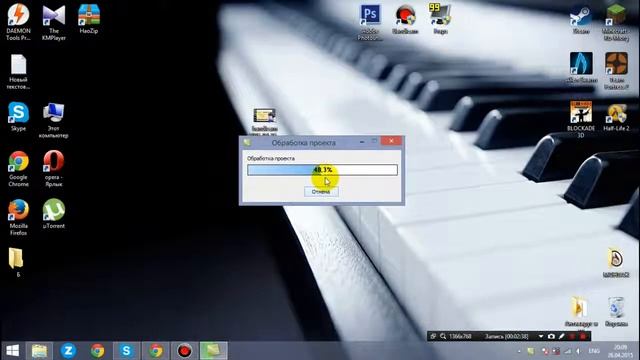The width and height of the screenshot is (640, 360).
Task: Click the app icon in the dialog title bar
Action: click(247, 142)
